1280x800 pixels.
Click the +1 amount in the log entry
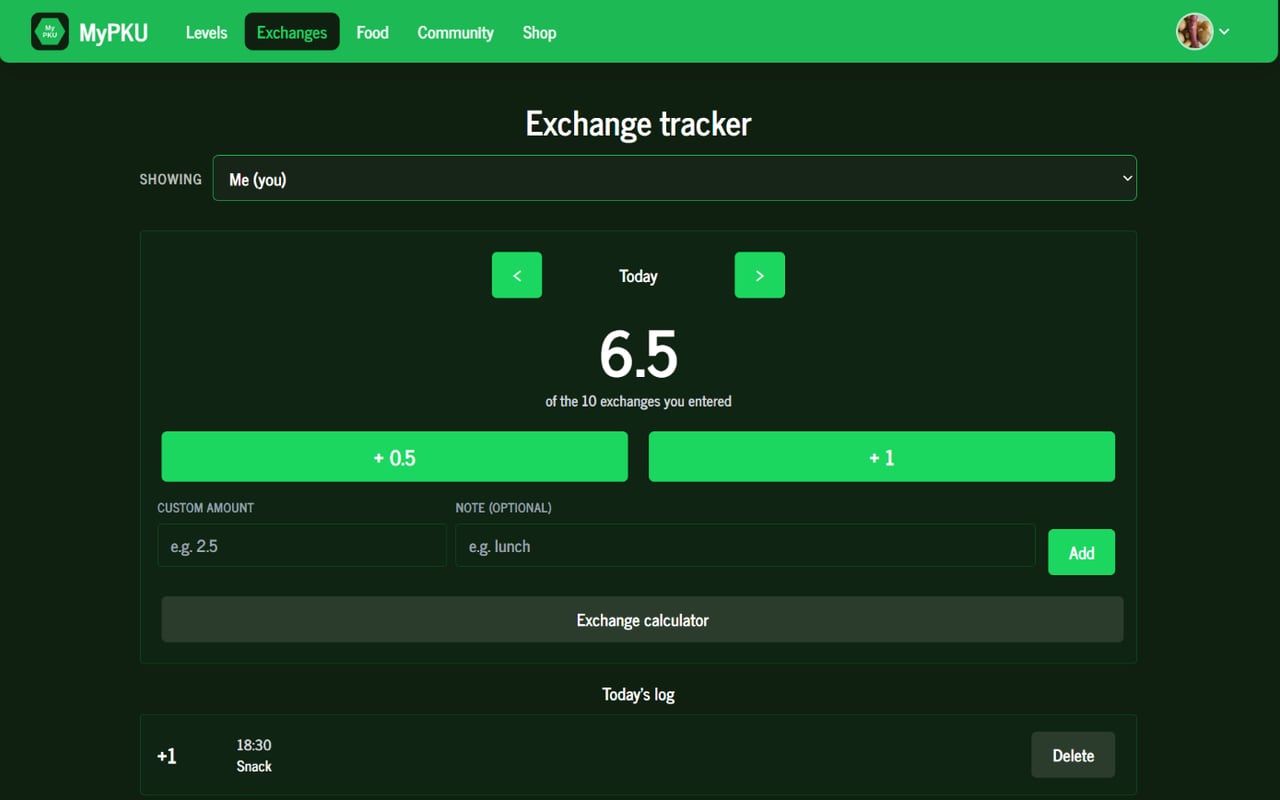(x=167, y=756)
